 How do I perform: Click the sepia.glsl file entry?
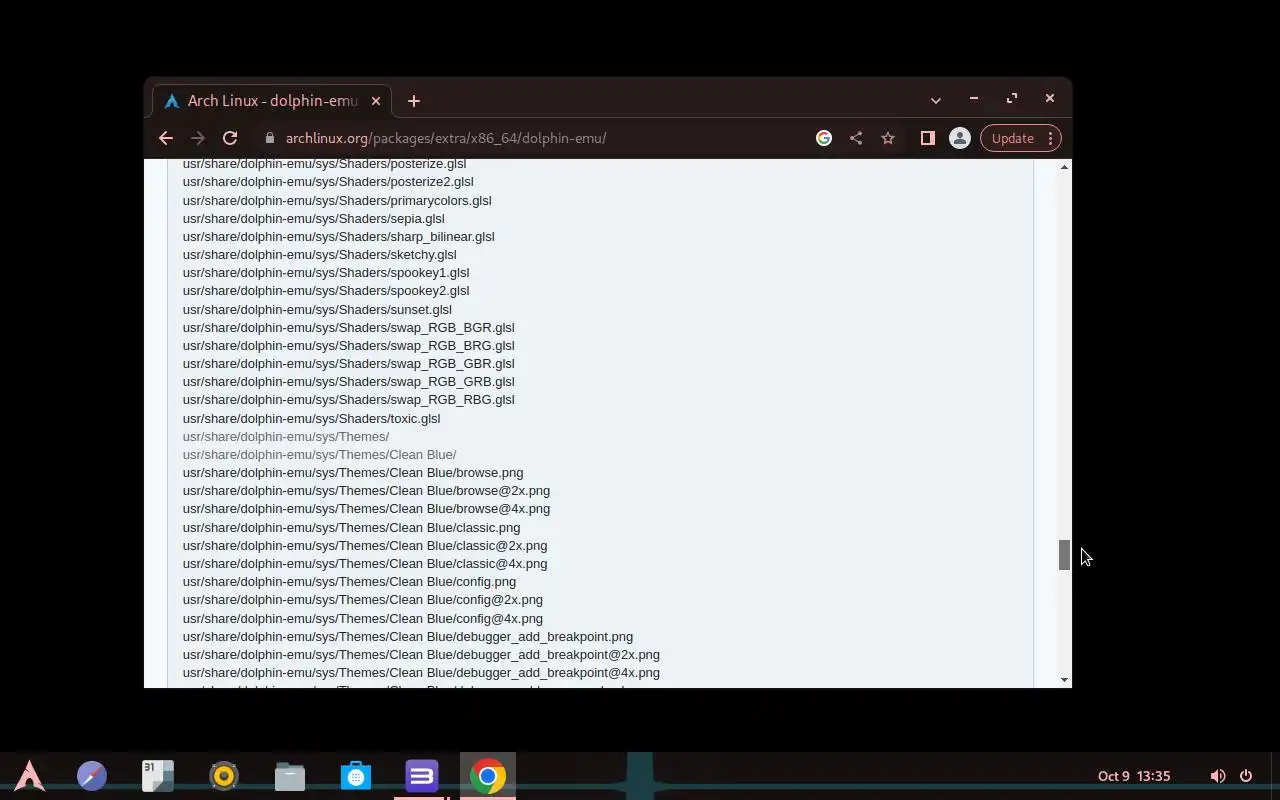point(314,218)
